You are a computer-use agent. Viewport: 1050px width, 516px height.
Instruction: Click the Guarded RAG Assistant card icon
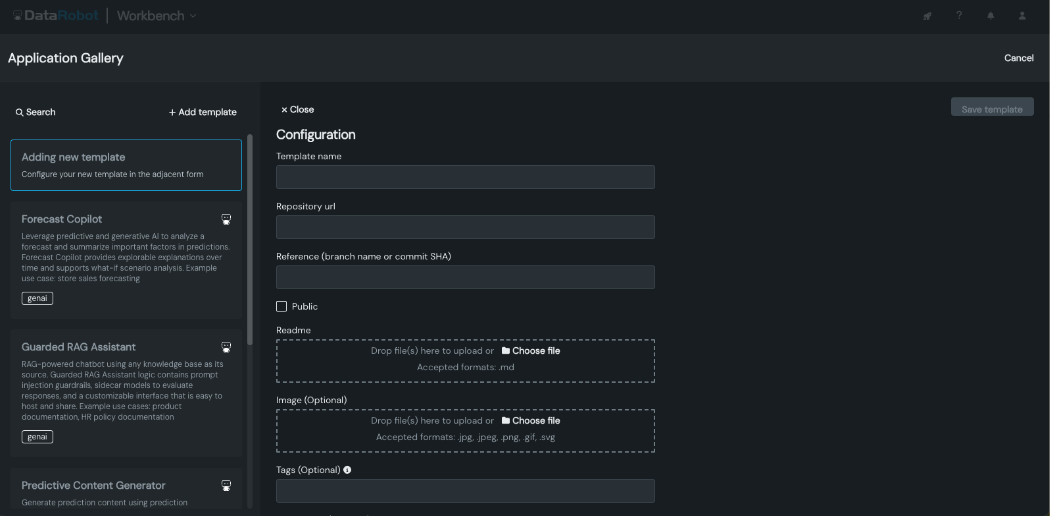(227, 347)
